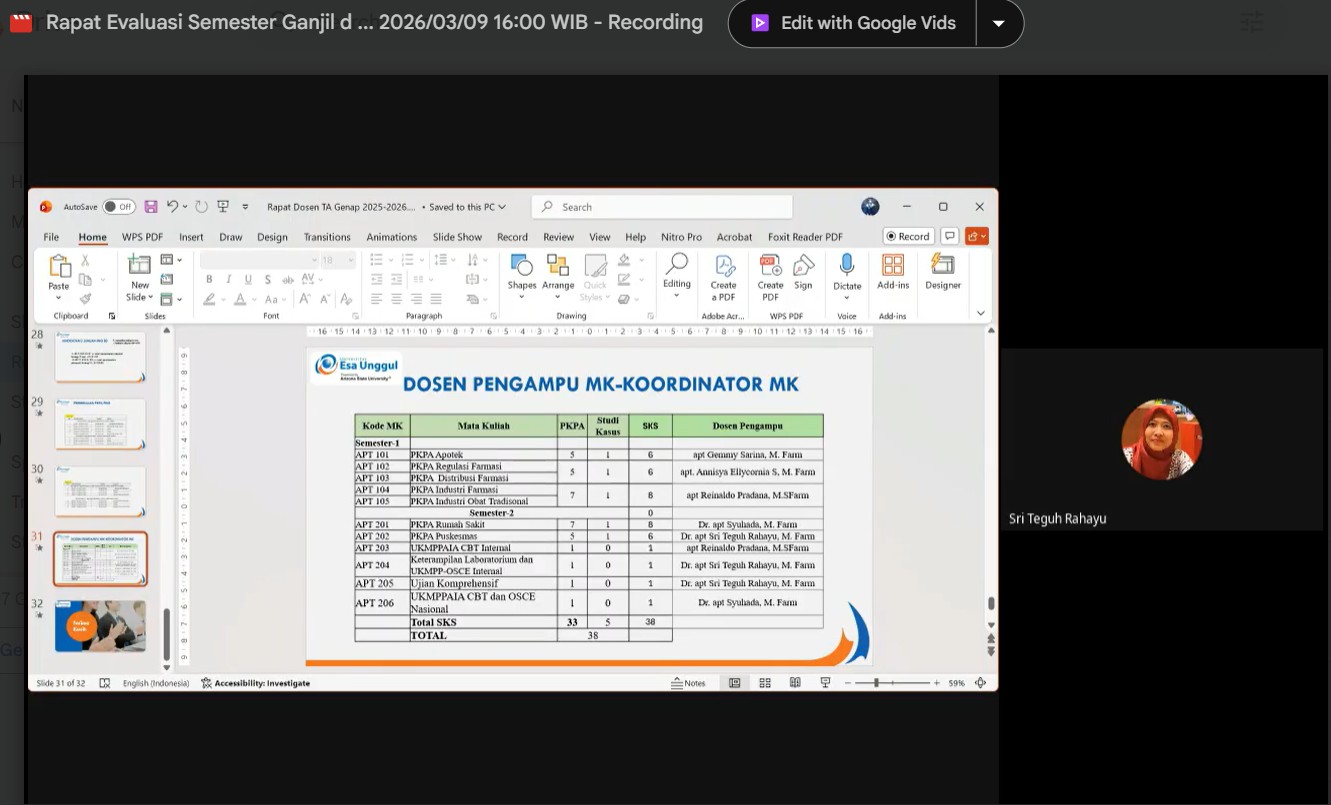This screenshot has width=1331, height=805.
Task: Toggle the Notes pane in status bar
Action: coord(688,683)
